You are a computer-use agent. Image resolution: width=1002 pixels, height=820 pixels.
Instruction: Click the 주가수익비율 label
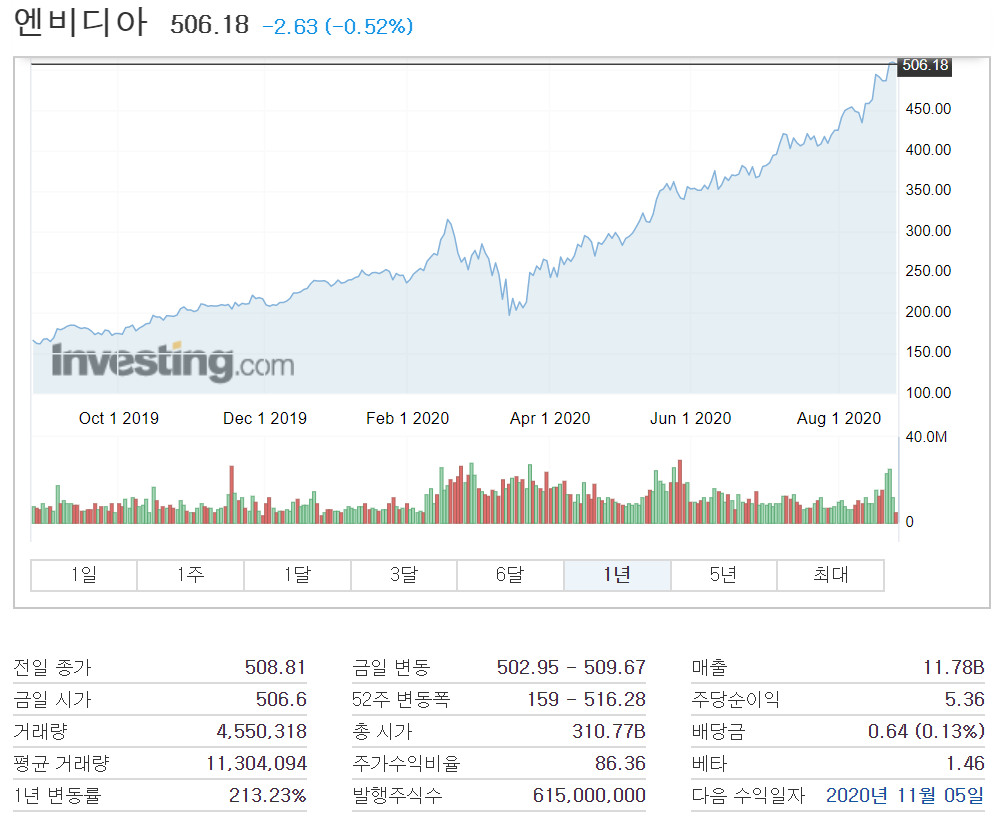[x=406, y=763]
